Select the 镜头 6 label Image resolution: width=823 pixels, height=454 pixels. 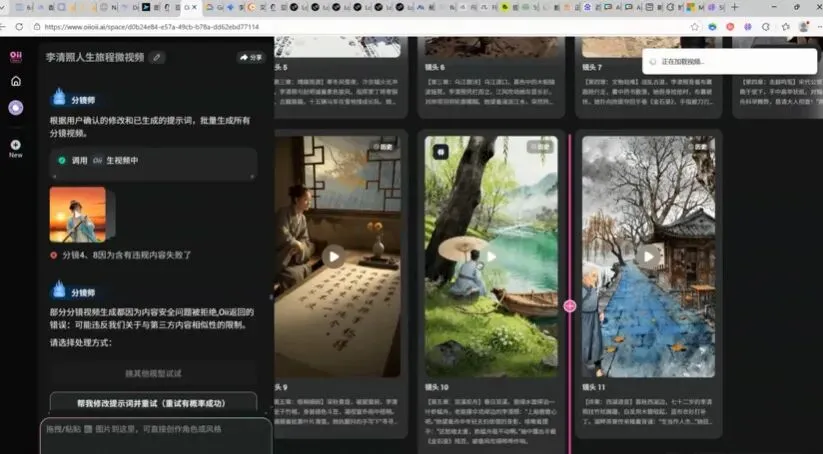point(435,67)
